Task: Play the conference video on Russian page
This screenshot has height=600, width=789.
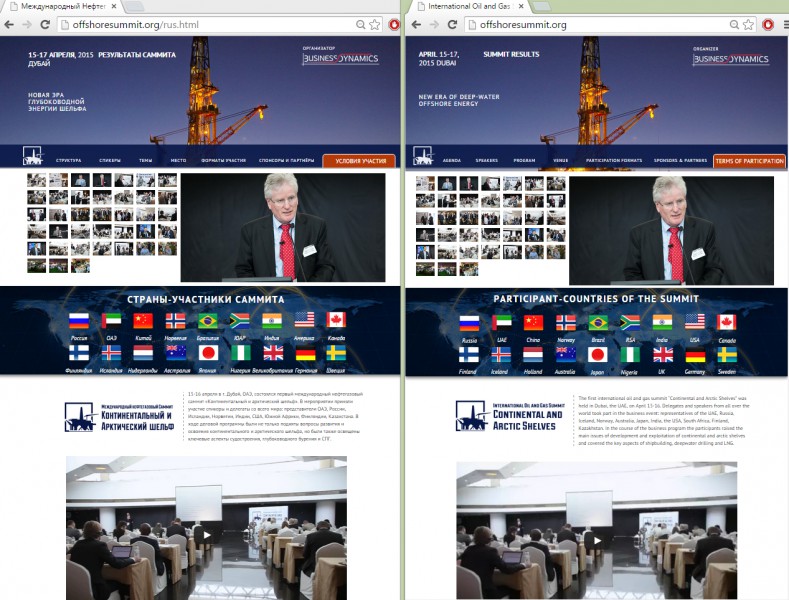Action: point(207,535)
